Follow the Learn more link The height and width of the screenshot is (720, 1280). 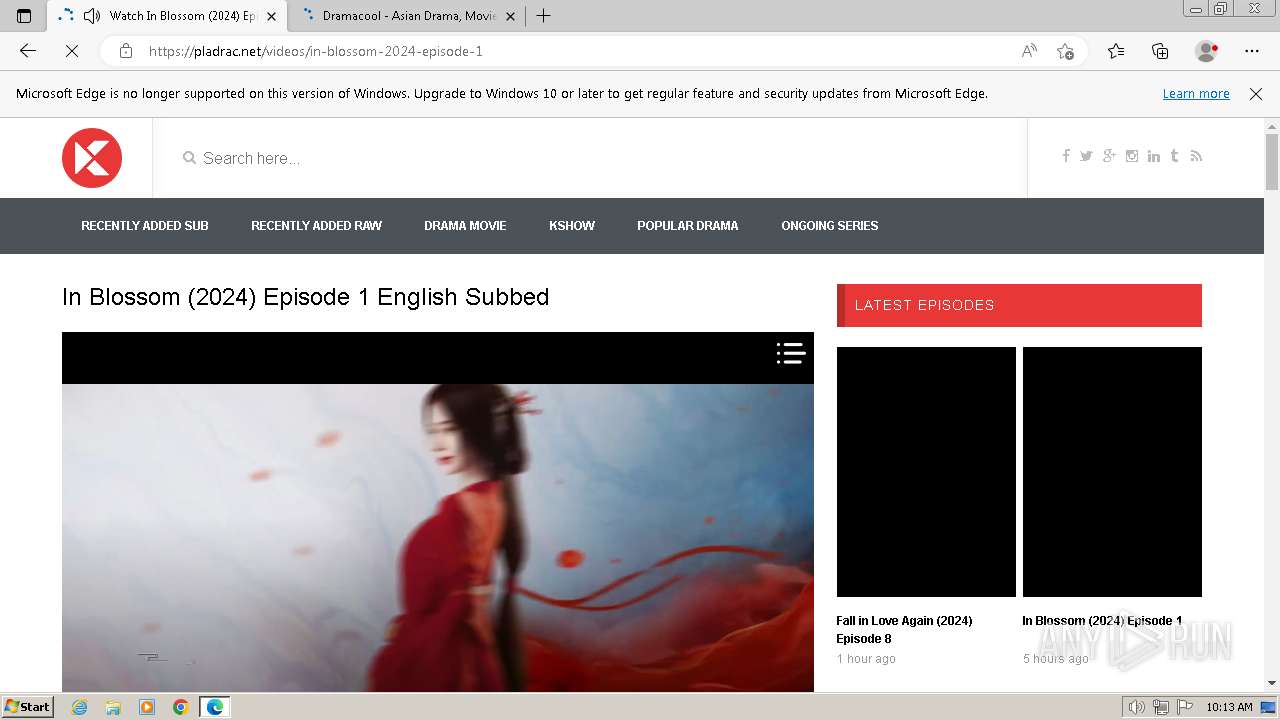coord(1196,94)
